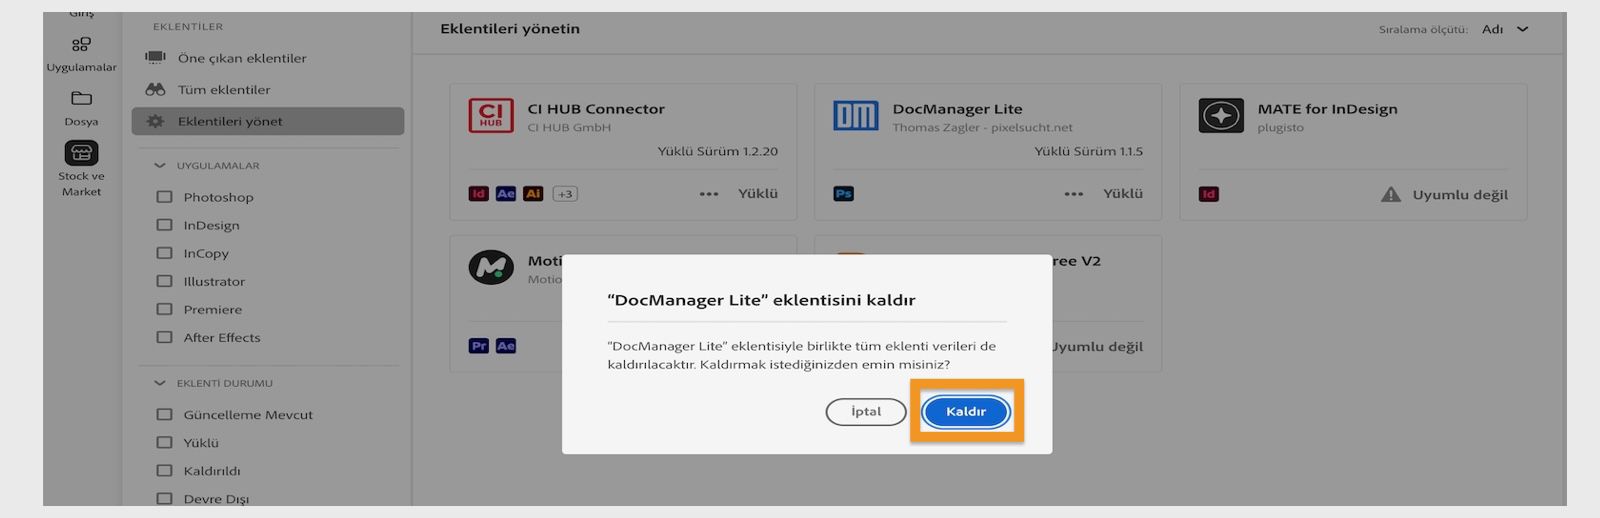The width and height of the screenshot is (1600, 518).
Task: Click Premiere badge on the Motion card
Action: [x=479, y=346]
